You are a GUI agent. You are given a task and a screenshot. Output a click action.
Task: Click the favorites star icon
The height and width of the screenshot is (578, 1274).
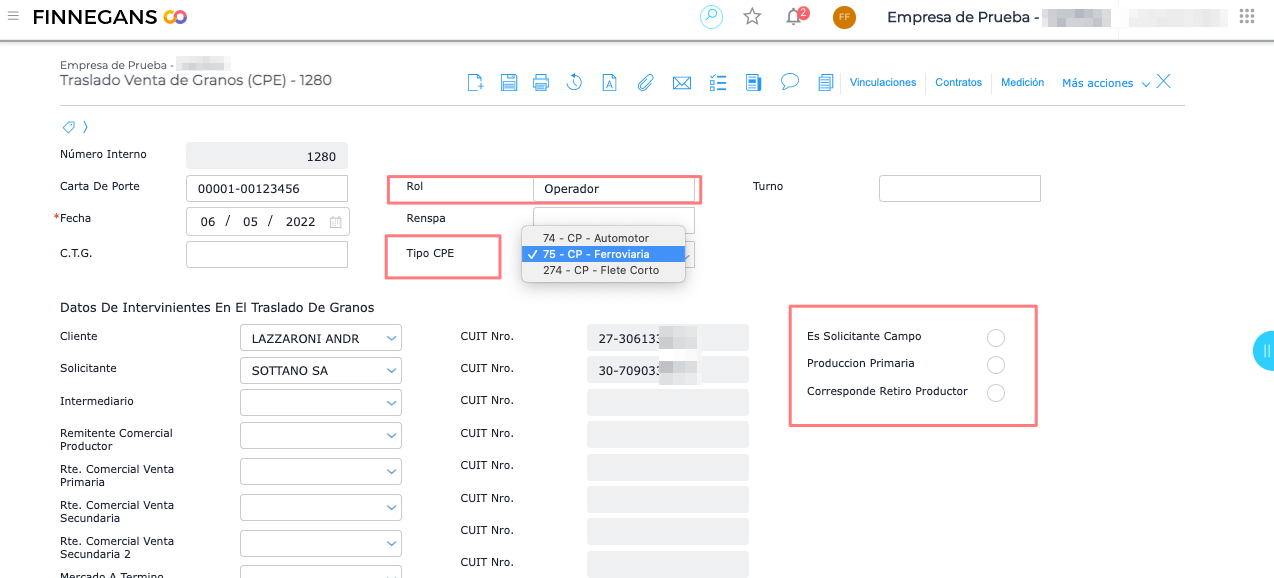click(x=752, y=17)
